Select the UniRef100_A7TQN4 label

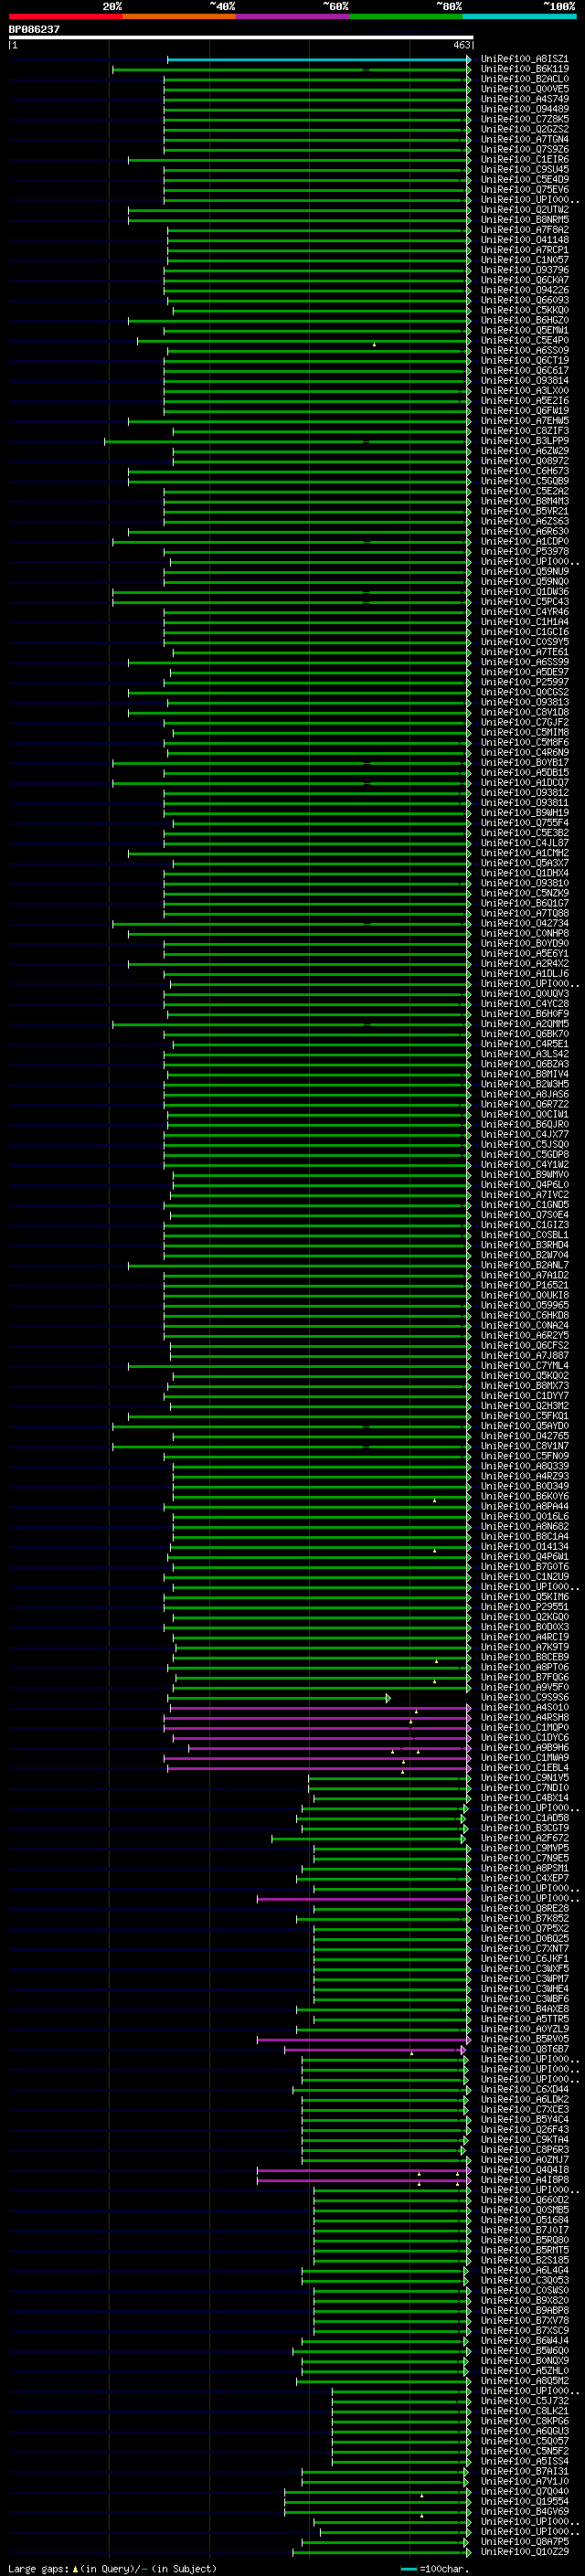click(x=524, y=140)
